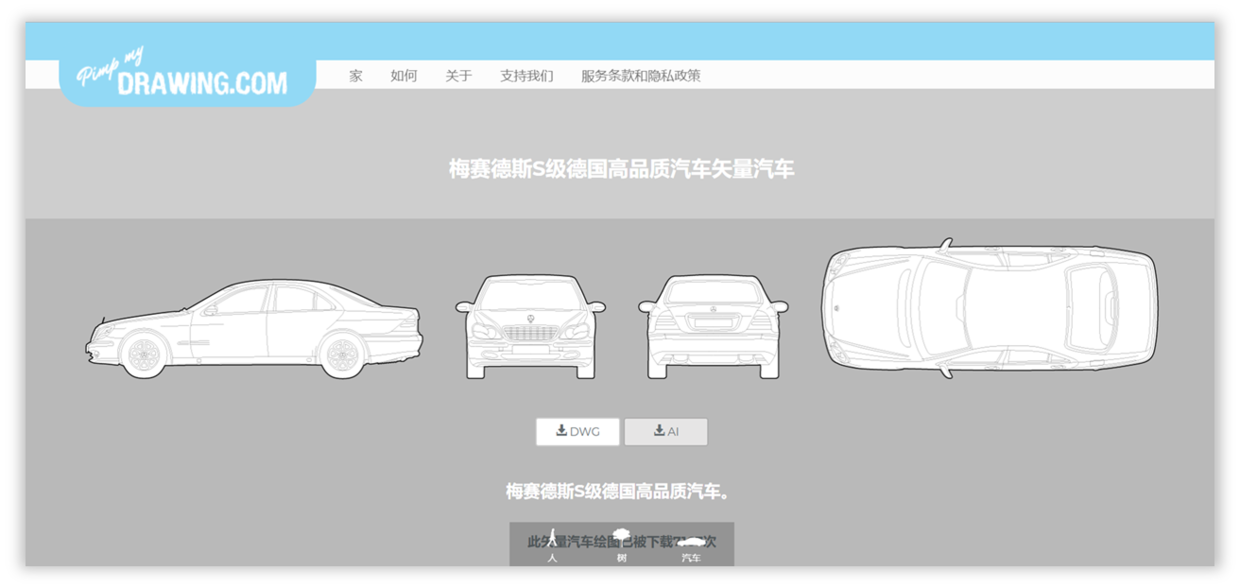Open the 支持我们 (Support us) menu item
The image size is (1240, 588).
(x=527, y=76)
